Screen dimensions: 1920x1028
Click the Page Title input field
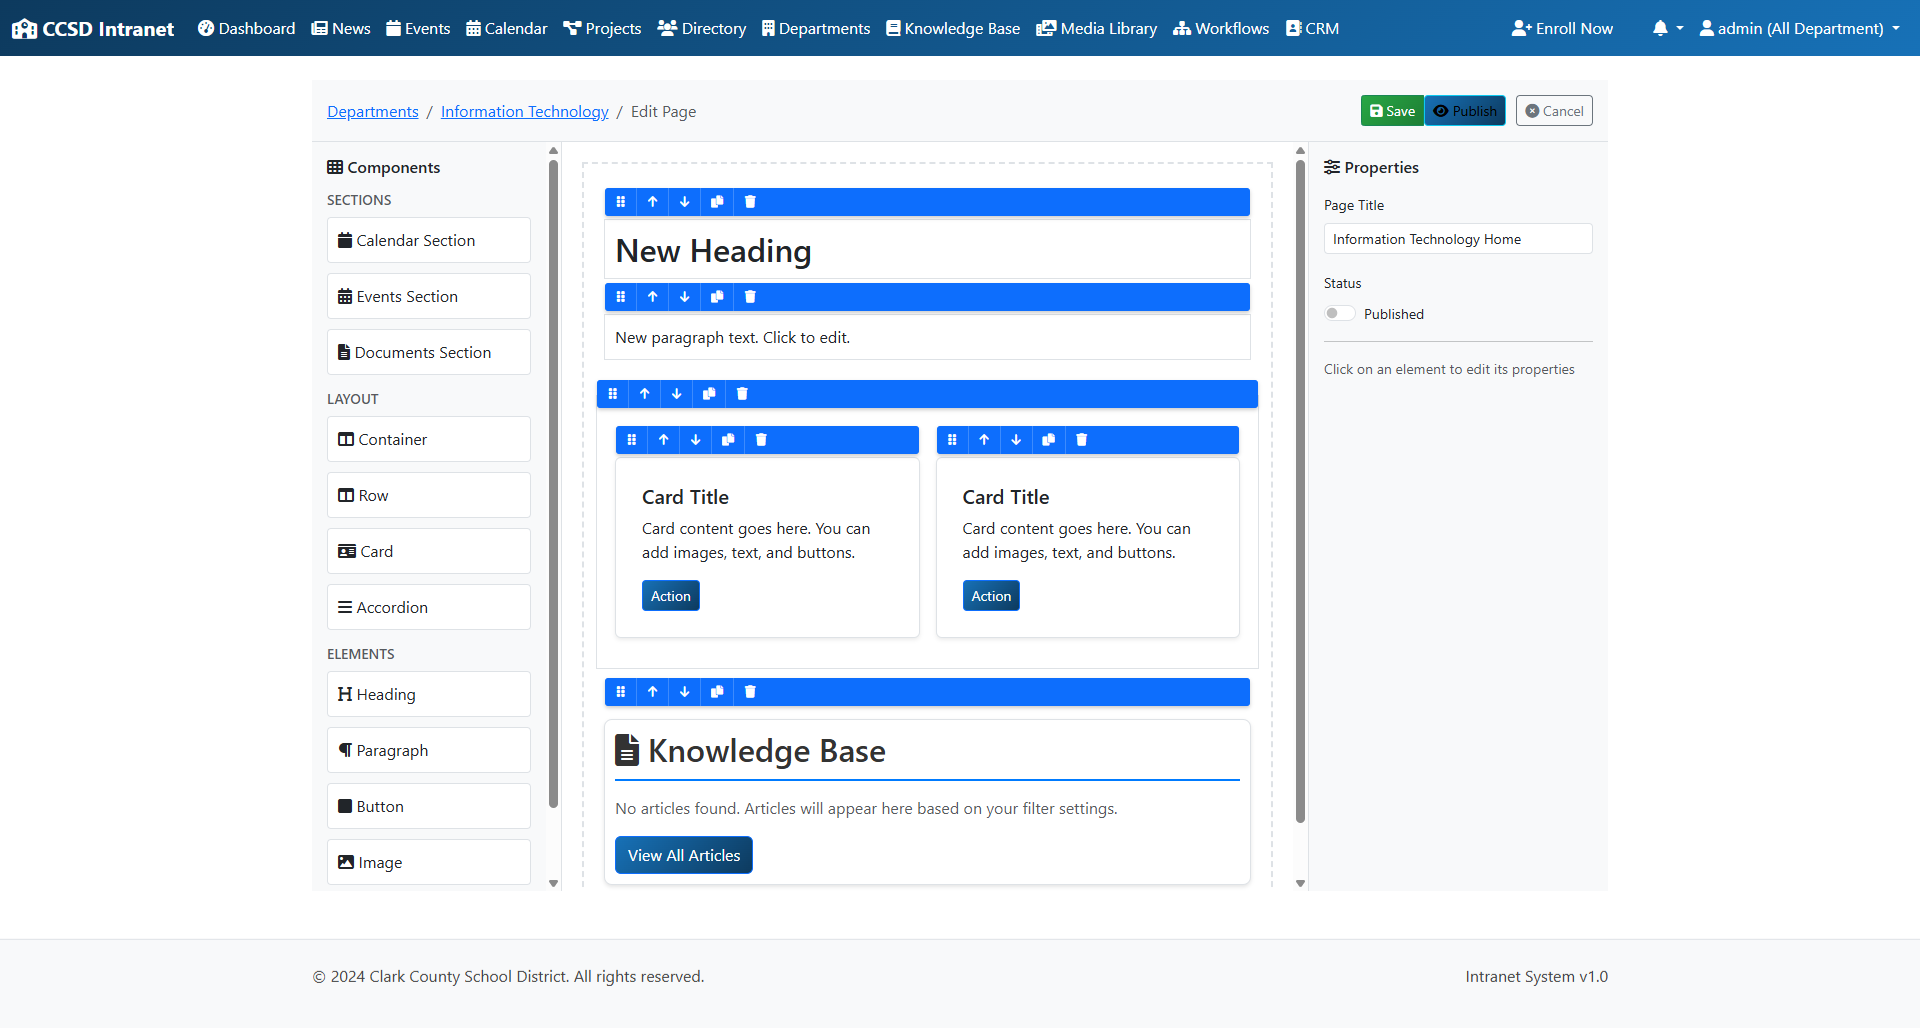coord(1457,239)
